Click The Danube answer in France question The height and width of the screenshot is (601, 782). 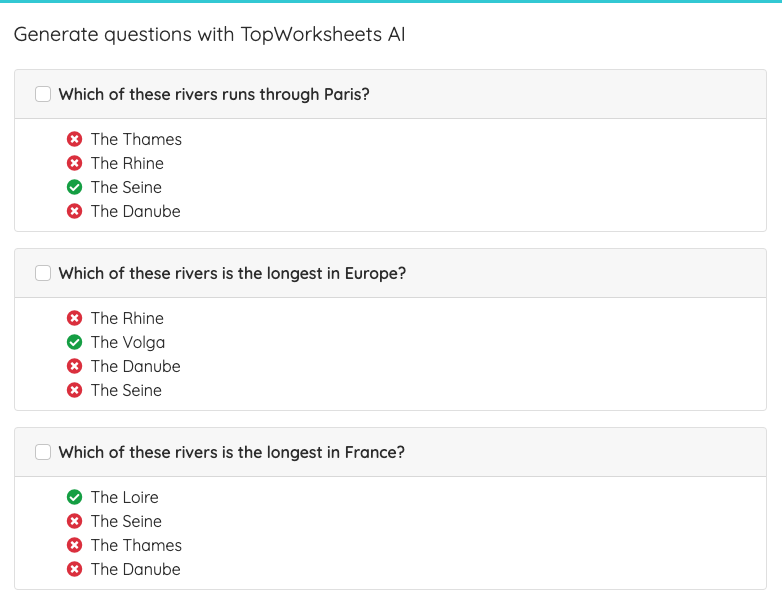click(136, 569)
